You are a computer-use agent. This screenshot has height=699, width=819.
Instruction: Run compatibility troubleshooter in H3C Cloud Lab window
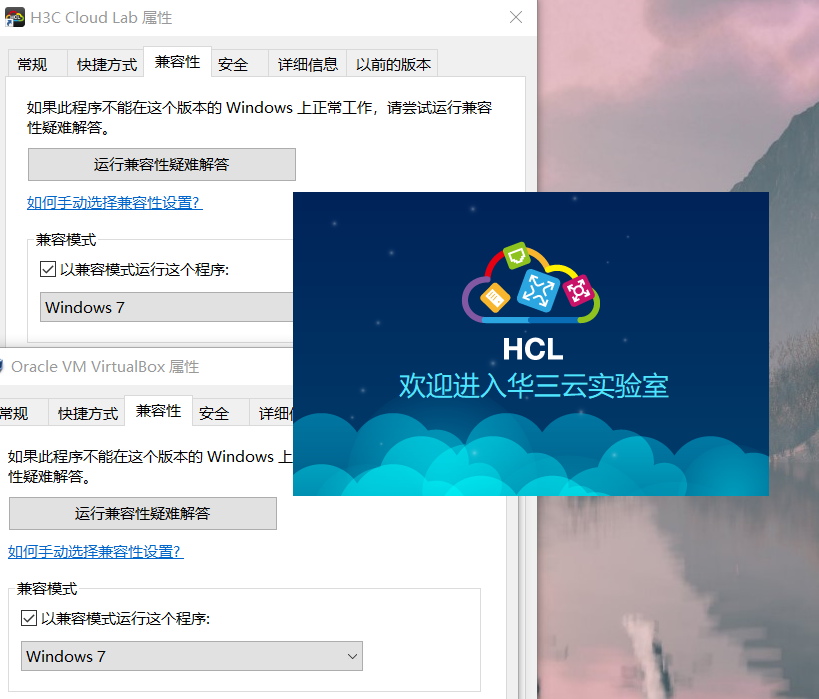pyautogui.click(x=162, y=165)
